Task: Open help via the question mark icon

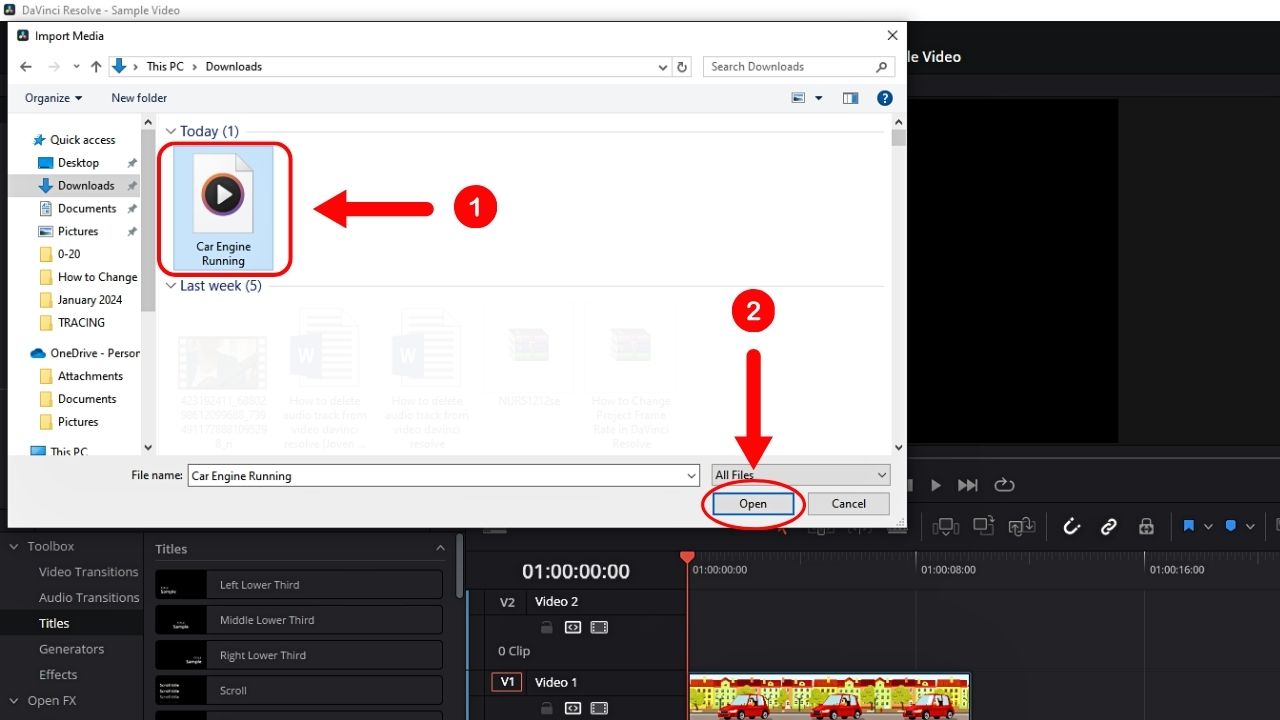Action: (884, 98)
